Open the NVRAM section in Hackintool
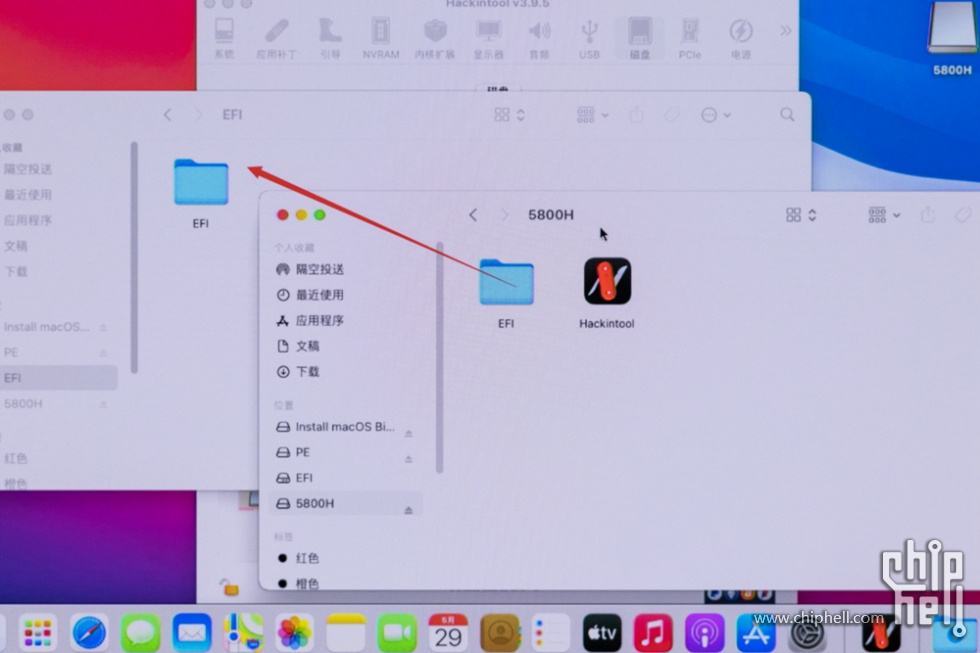The image size is (980, 653). pos(381,39)
